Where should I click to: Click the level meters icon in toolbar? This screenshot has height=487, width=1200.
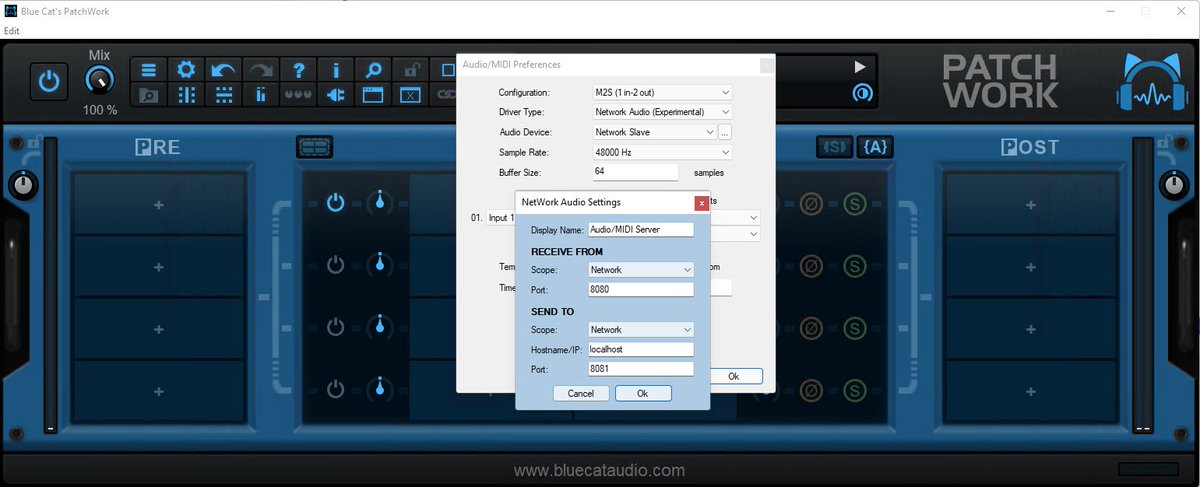261,95
